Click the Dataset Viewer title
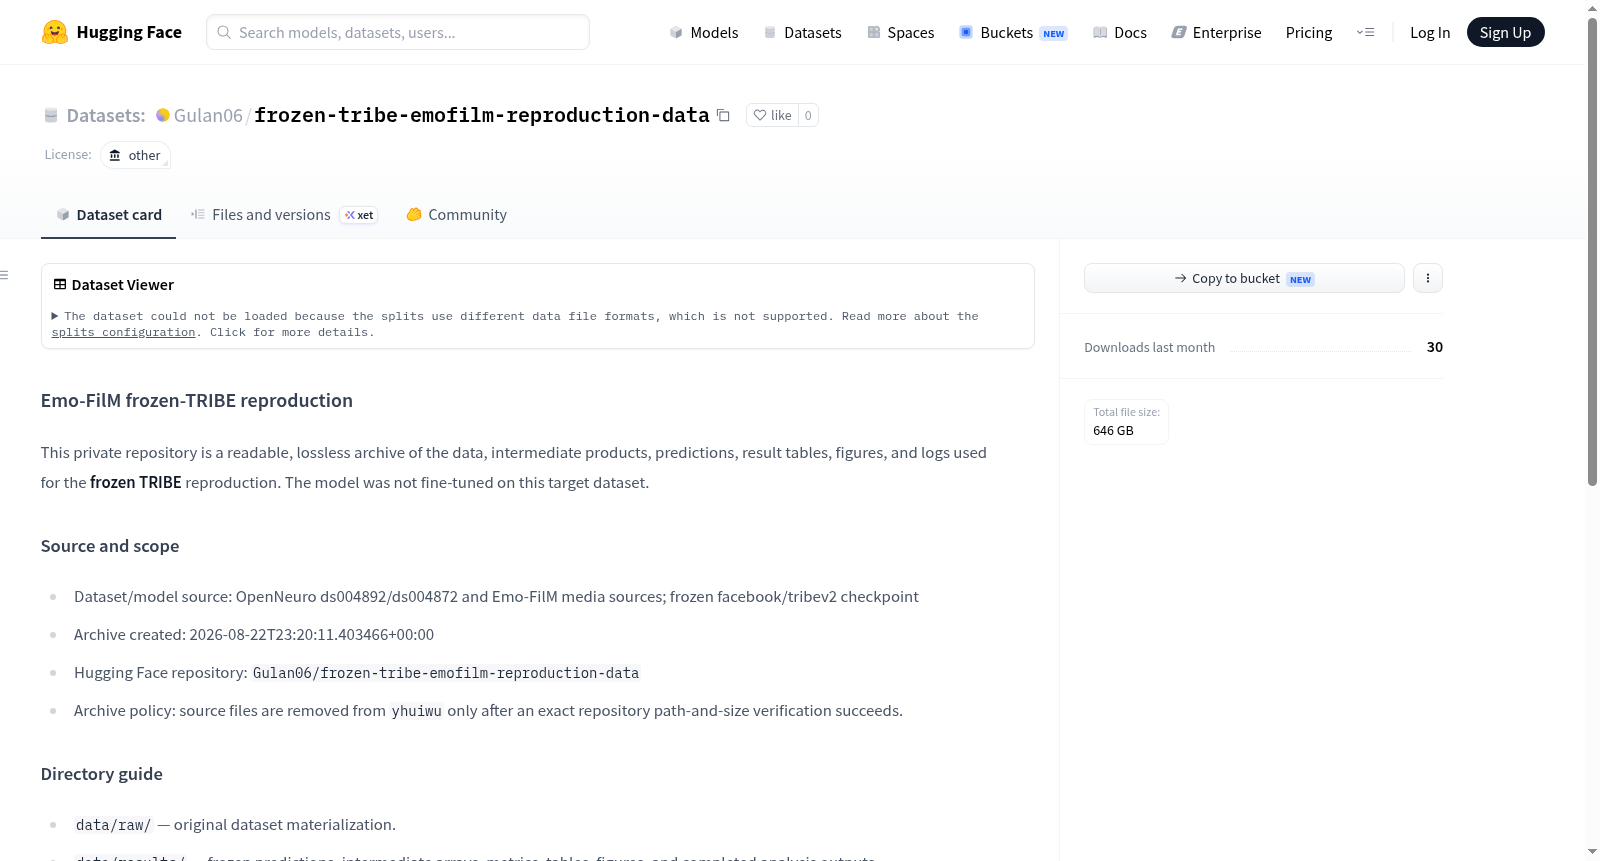This screenshot has width=1600, height=861. point(123,285)
